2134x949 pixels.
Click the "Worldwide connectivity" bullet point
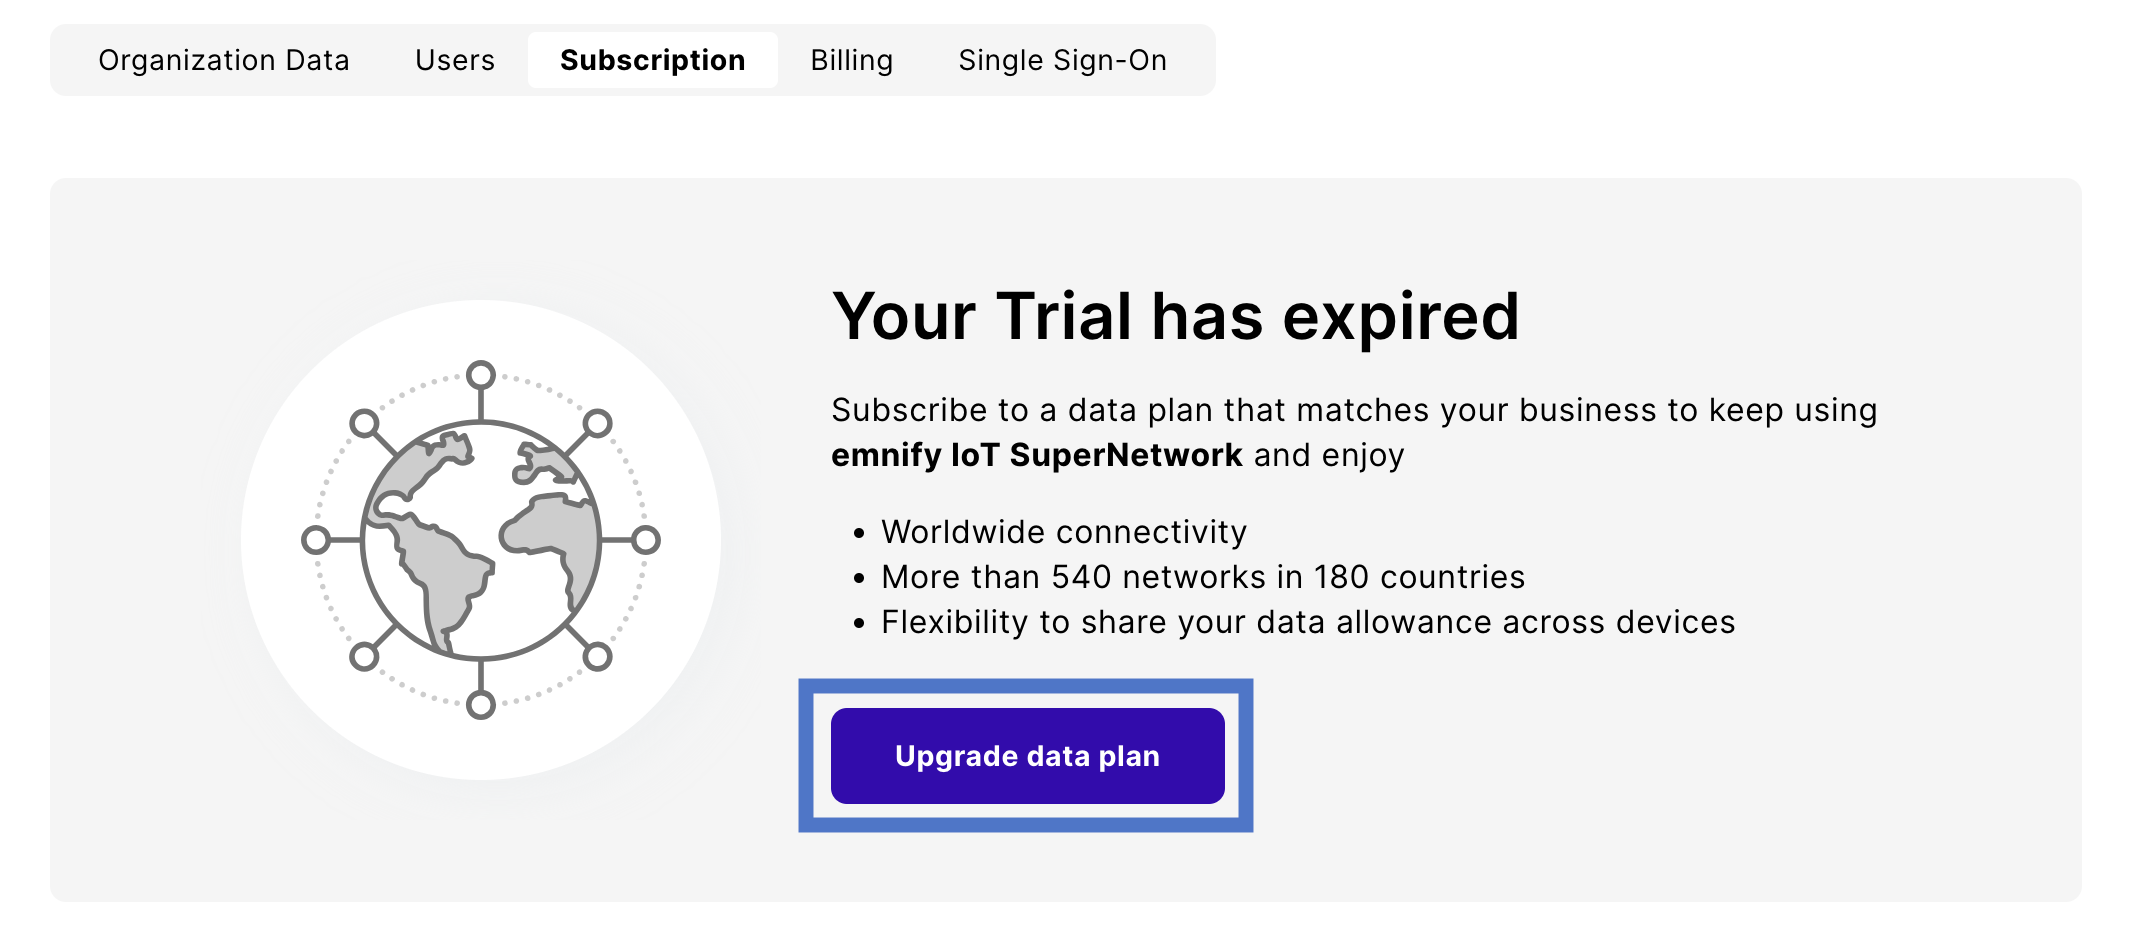coord(1063,532)
